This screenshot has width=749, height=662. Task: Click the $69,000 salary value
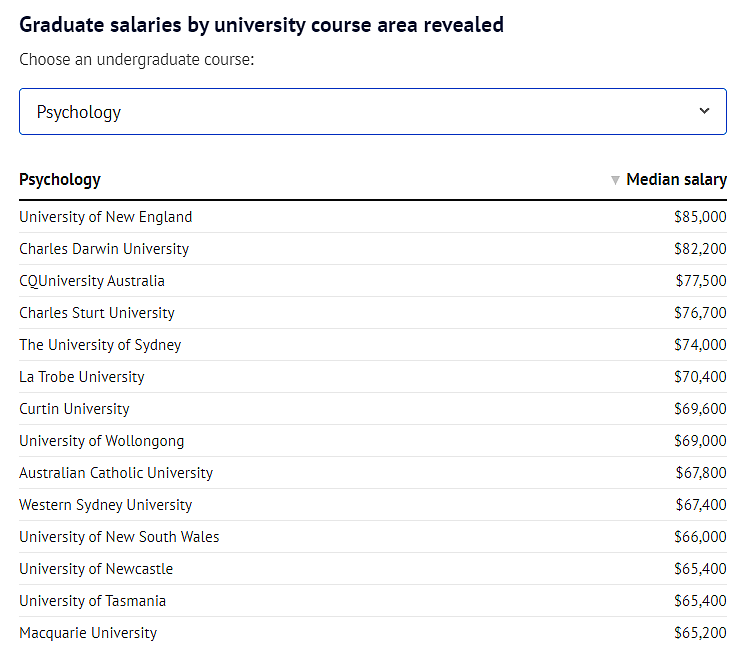tap(700, 441)
